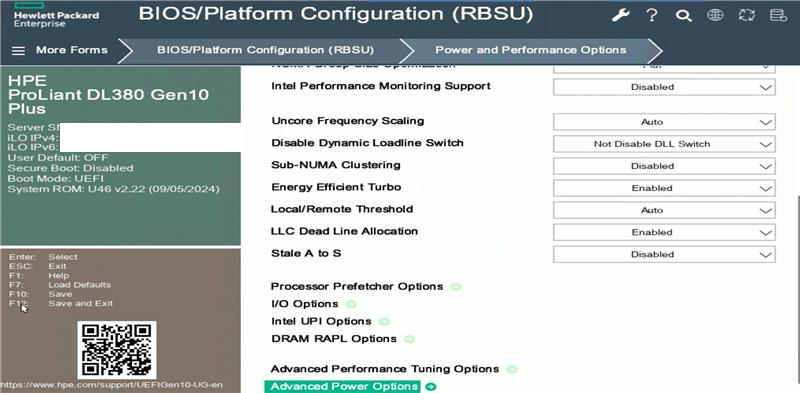The width and height of the screenshot is (800, 393).
Task: Open the More Forms hamburger menu
Action: [x=18, y=51]
